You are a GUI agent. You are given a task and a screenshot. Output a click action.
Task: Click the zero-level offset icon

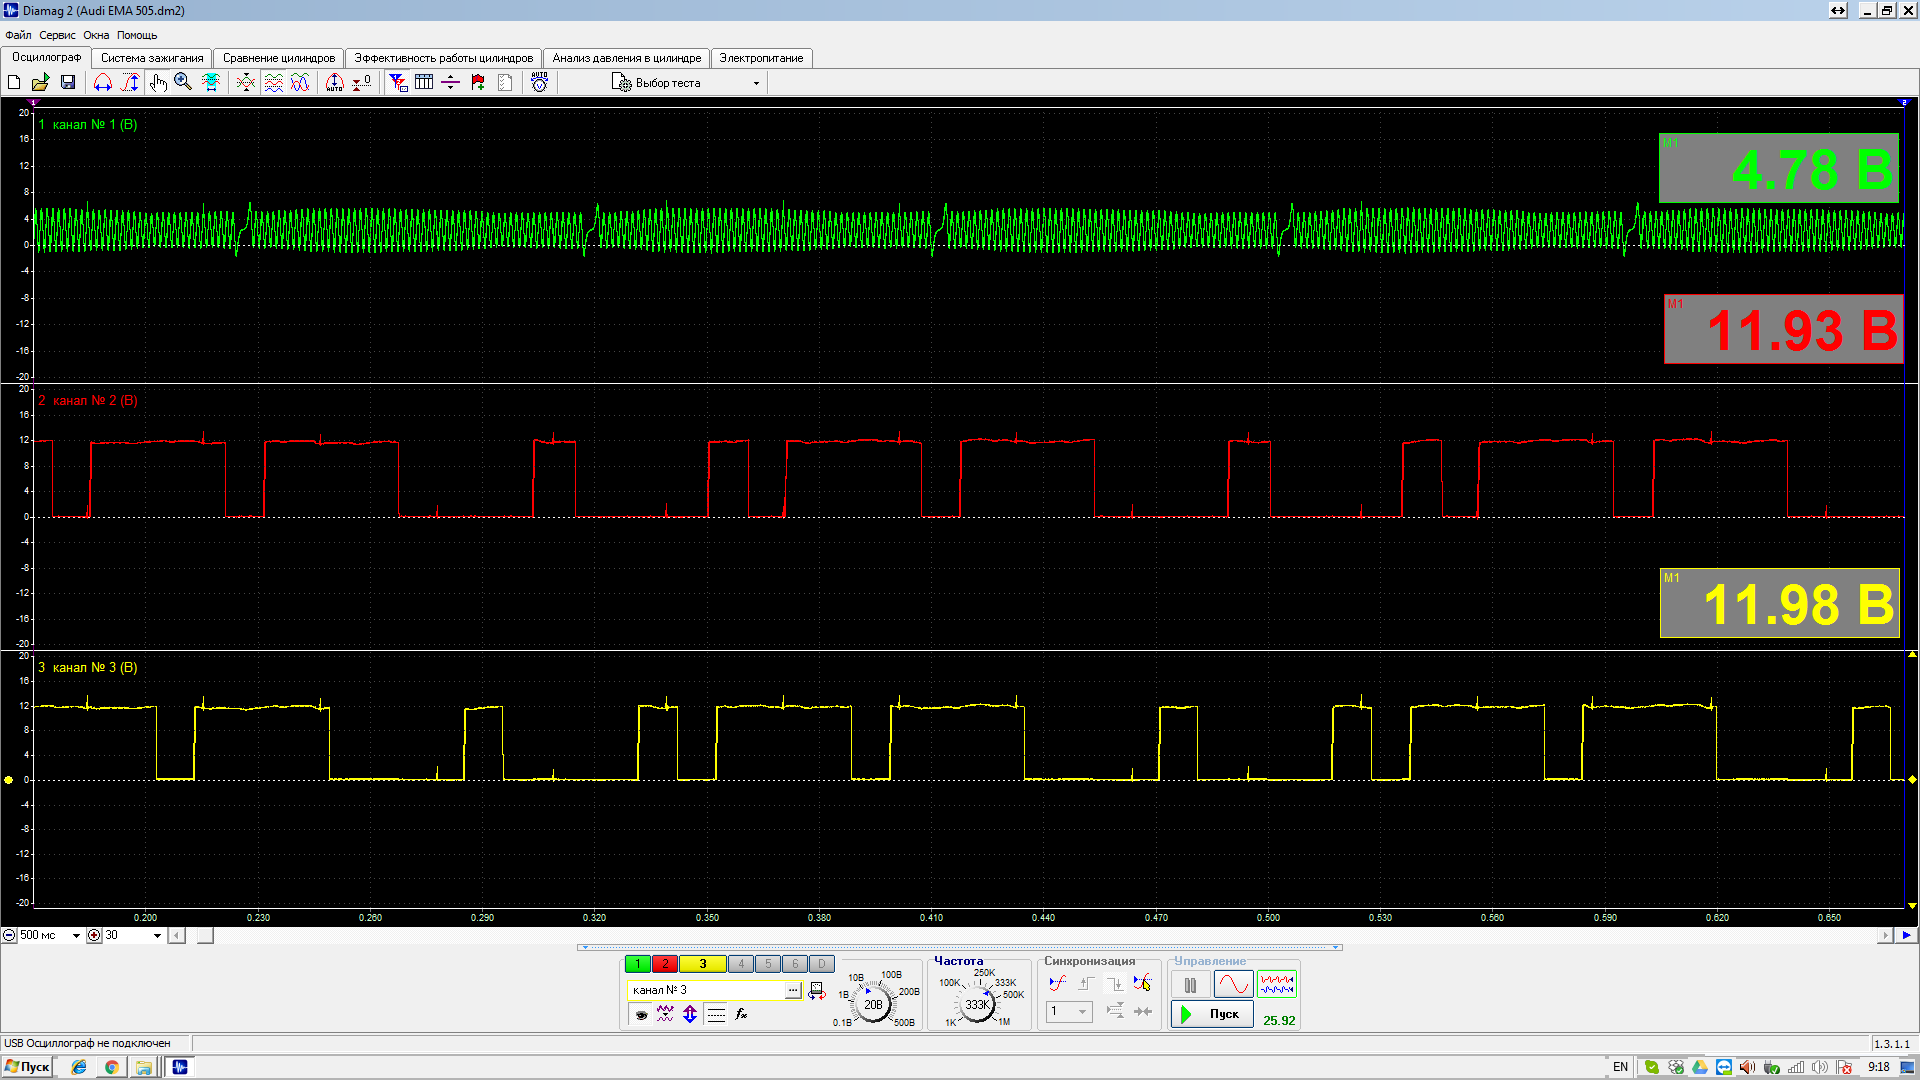click(362, 83)
